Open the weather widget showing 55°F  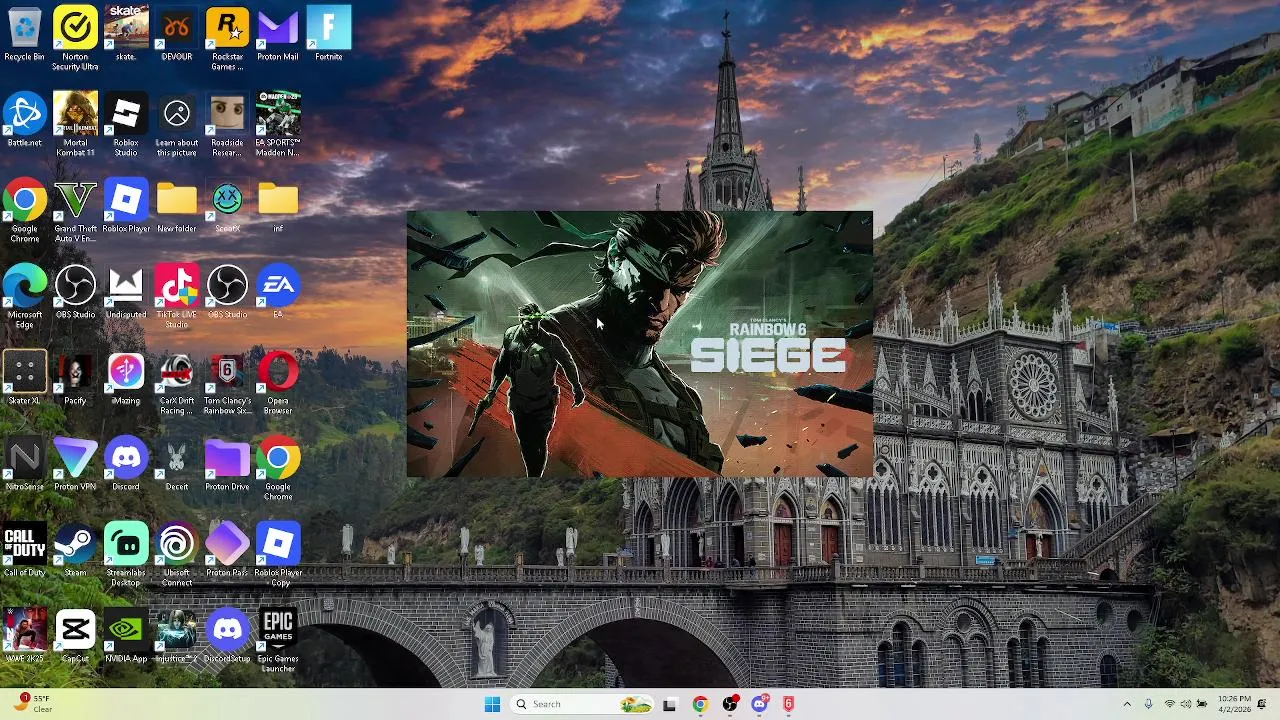33,704
